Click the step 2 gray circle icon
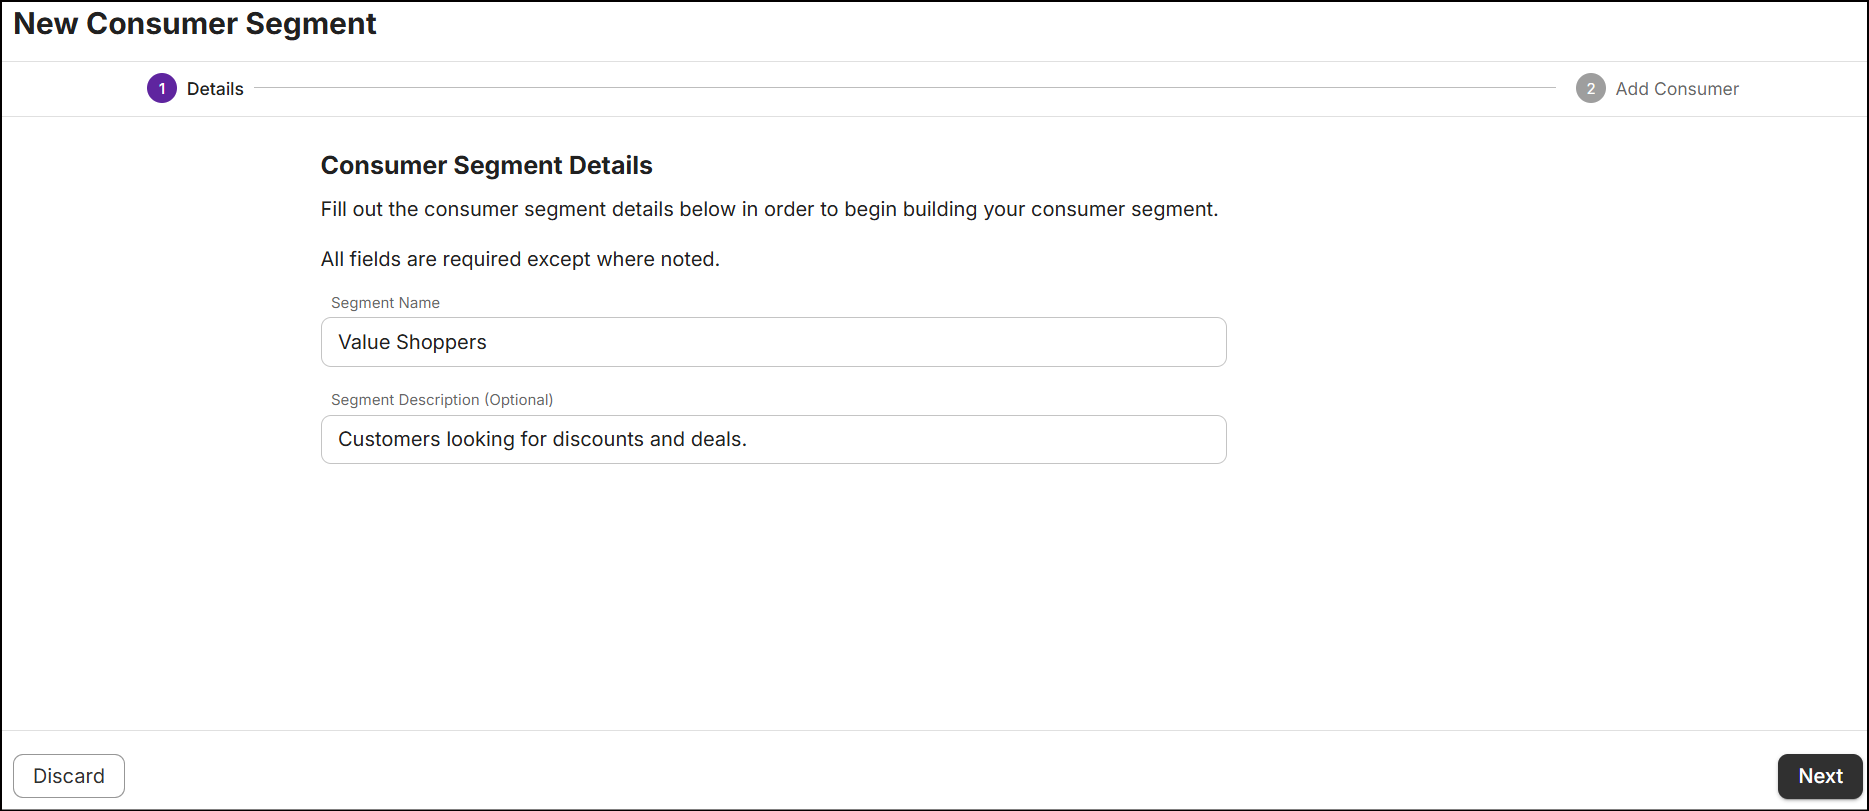This screenshot has width=1869, height=811. coord(1590,89)
